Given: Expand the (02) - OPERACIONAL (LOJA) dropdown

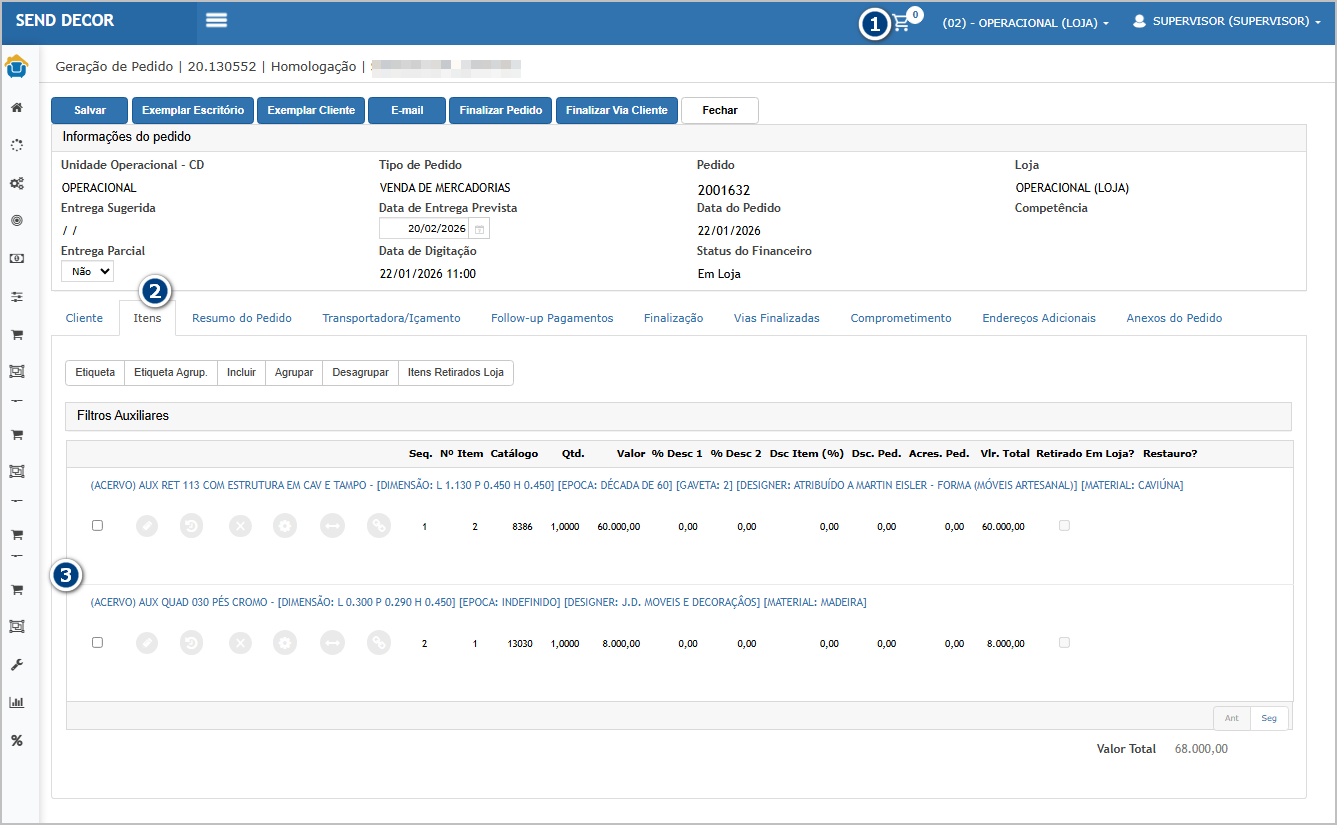Looking at the screenshot, I should 1025,22.
